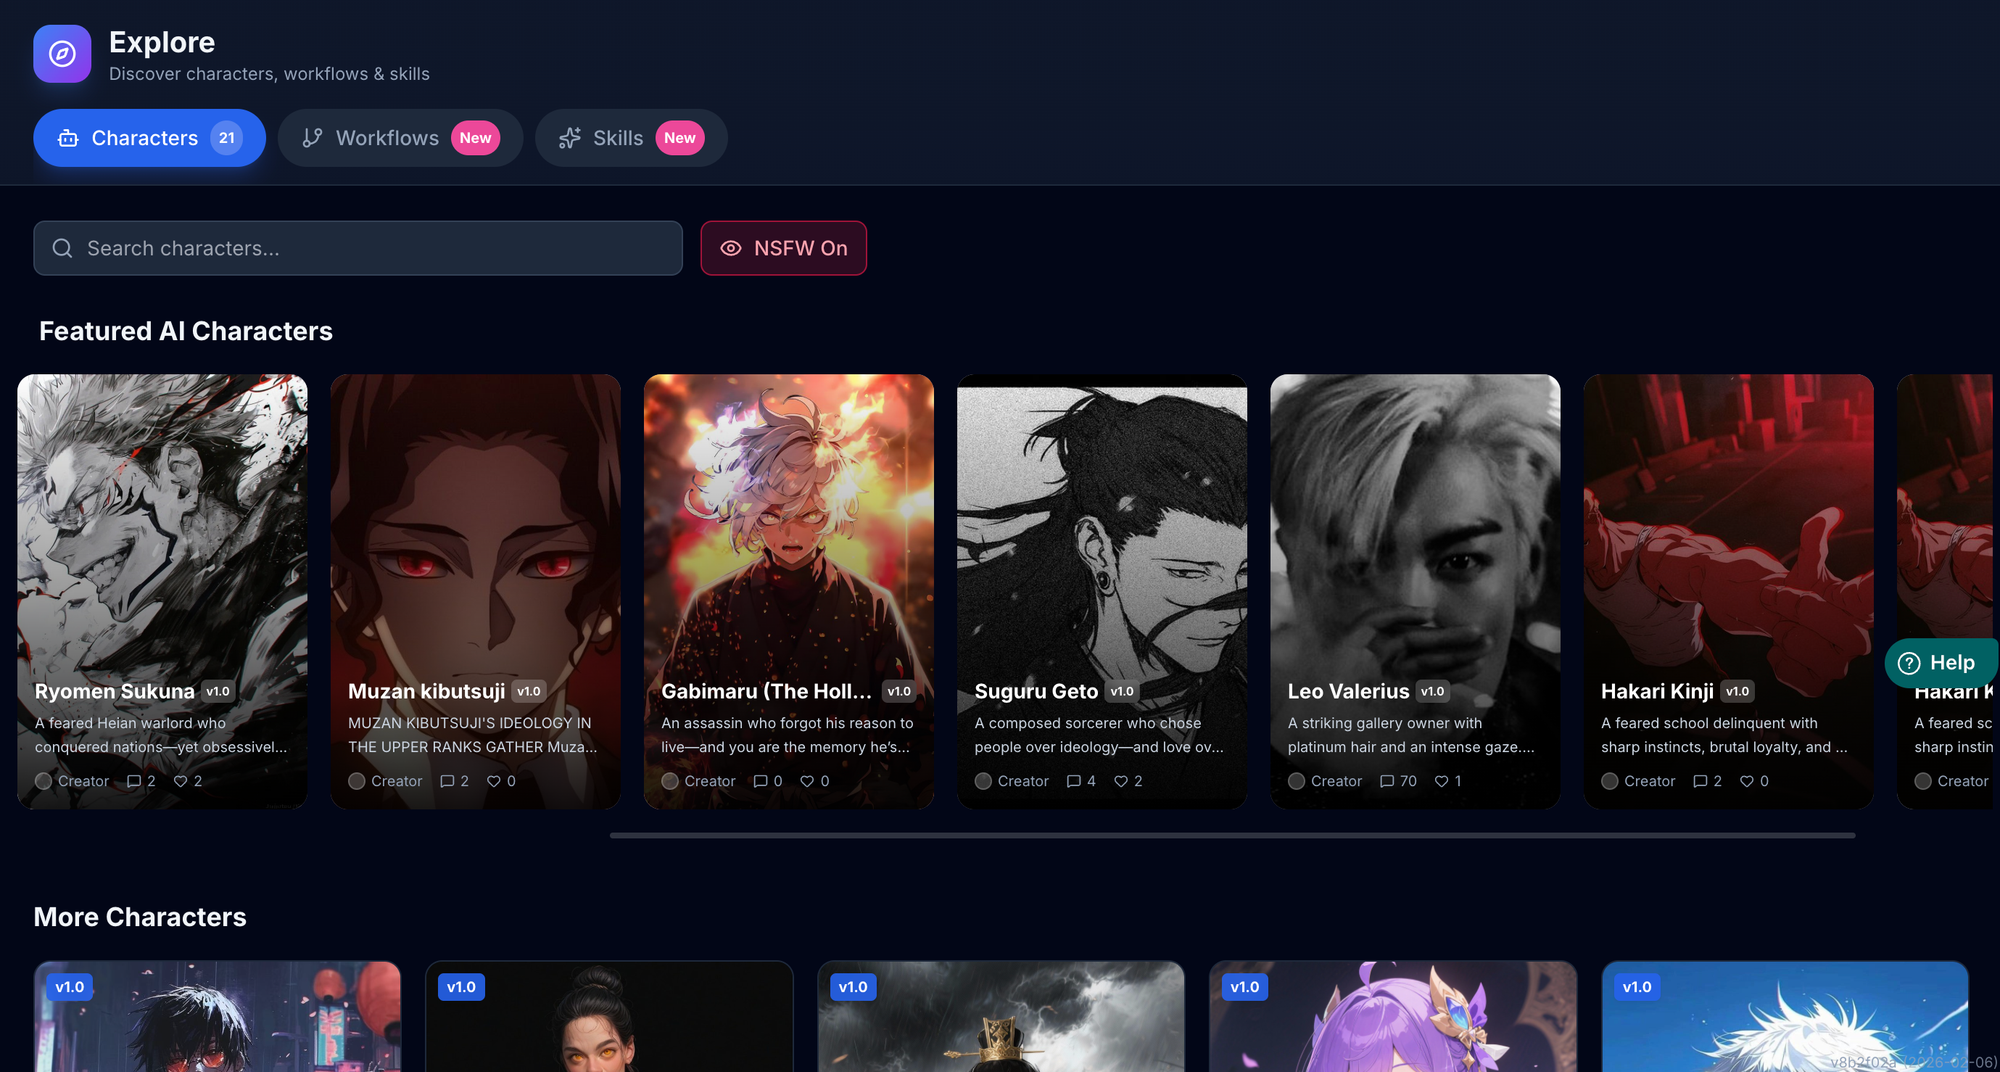Click the v1.0 badge on Ryomen Sukuna
The image size is (2000, 1072).
(218, 691)
